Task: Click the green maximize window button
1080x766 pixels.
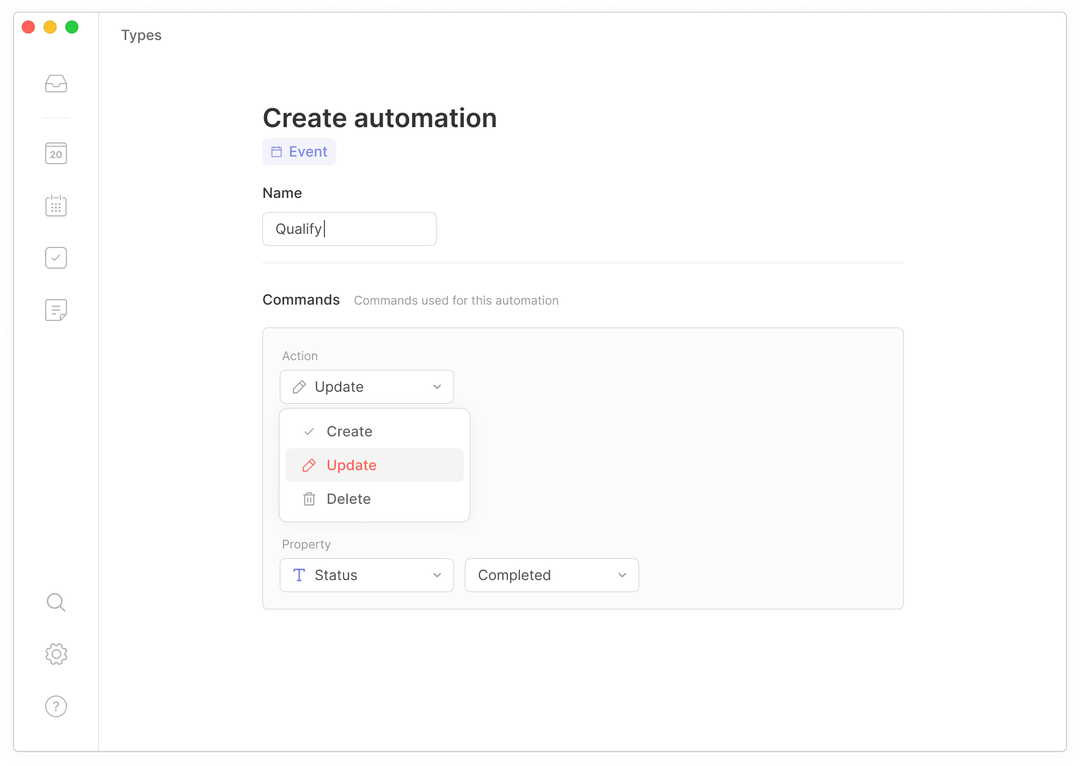Action: [72, 27]
